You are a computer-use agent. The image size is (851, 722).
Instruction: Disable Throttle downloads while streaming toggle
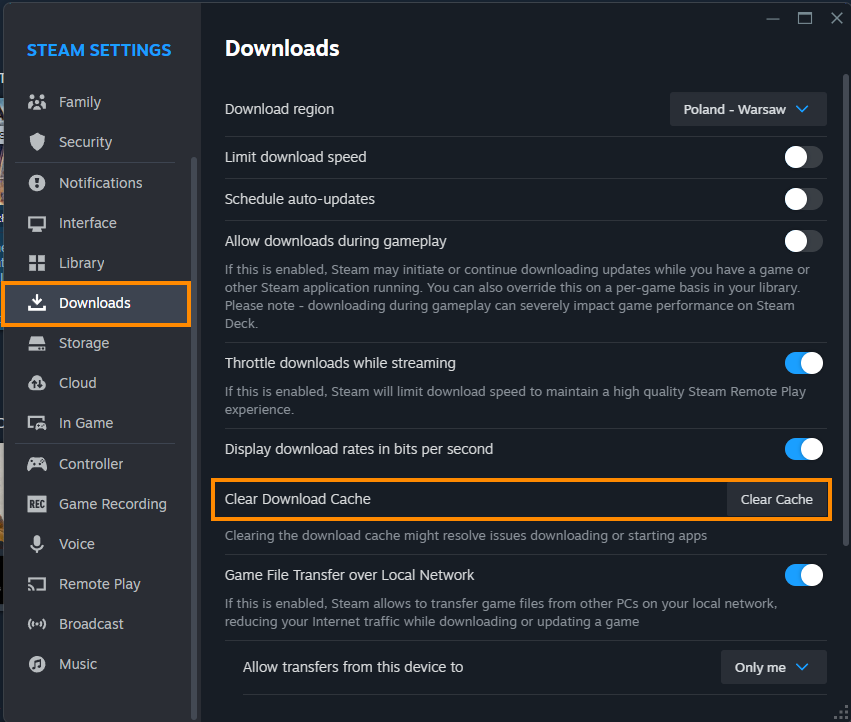(x=803, y=363)
